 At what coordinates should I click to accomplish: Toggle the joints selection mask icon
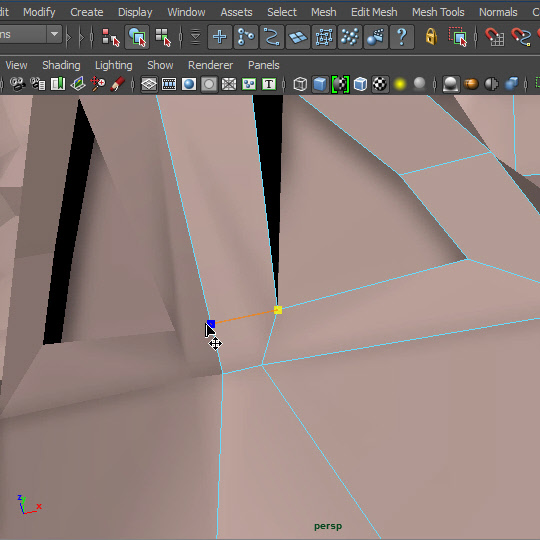click(x=246, y=37)
